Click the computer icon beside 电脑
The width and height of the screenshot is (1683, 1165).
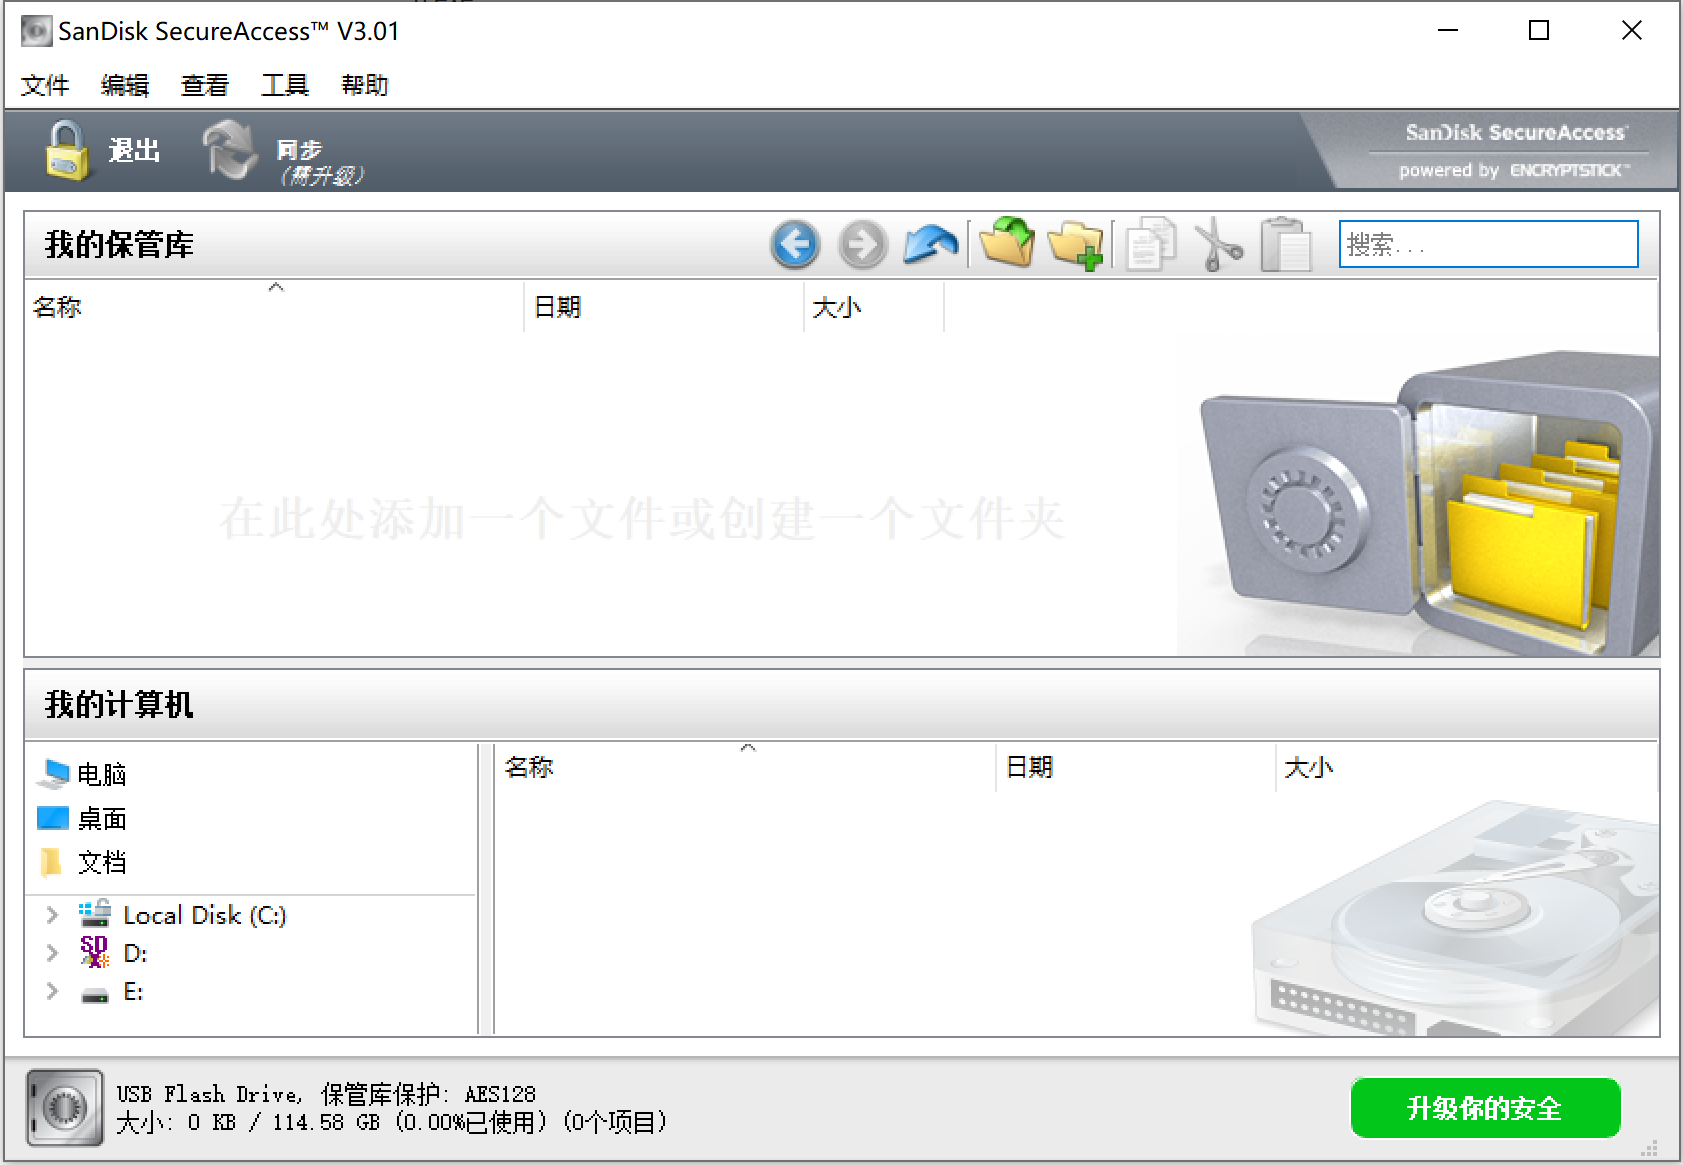pos(53,774)
